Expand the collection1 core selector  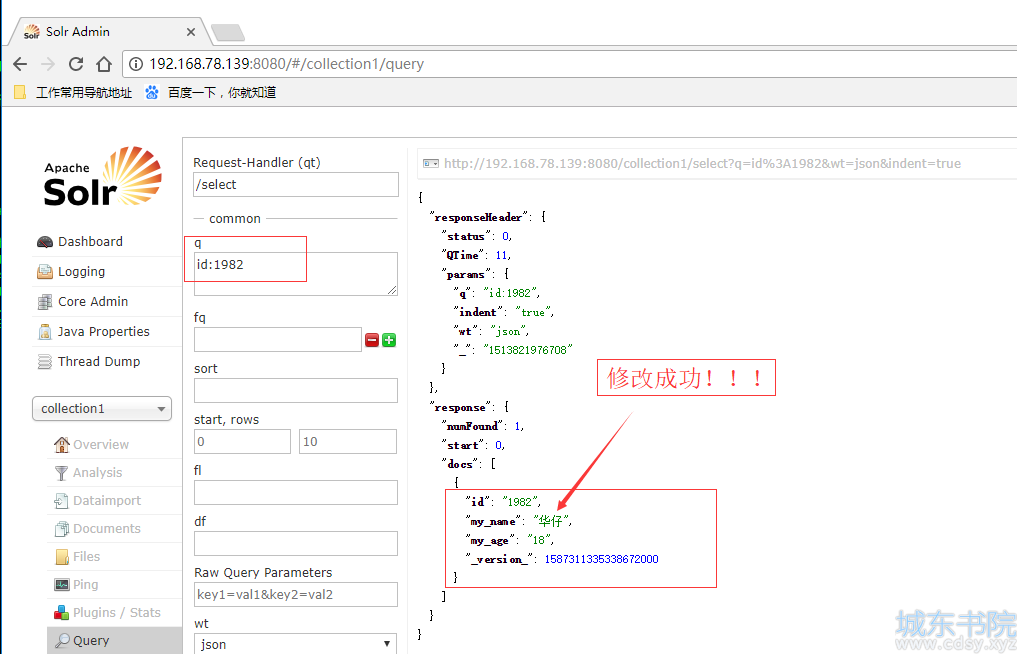pos(102,409)
